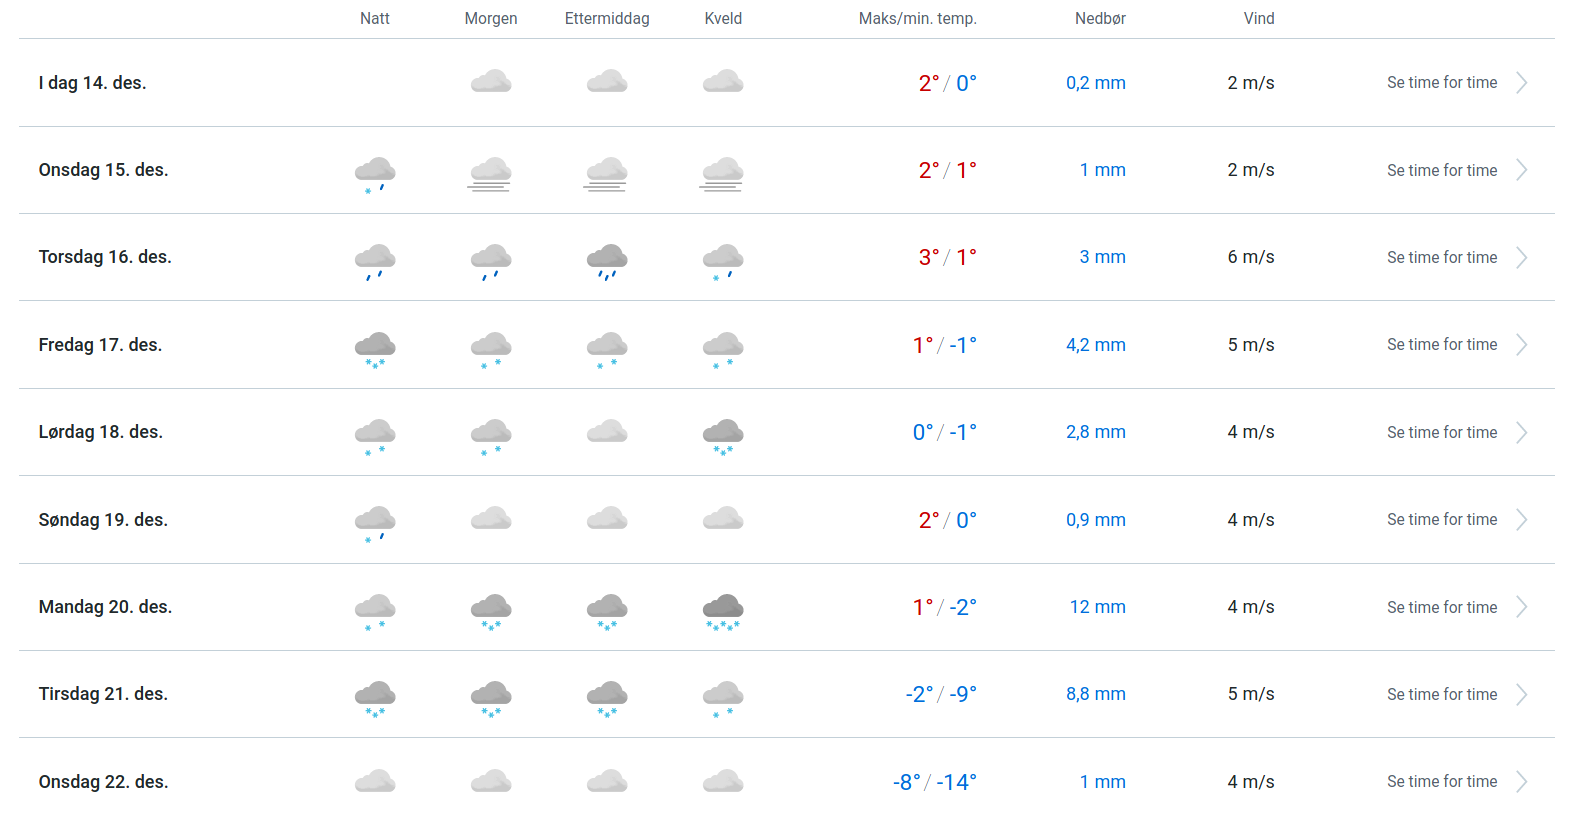The width and height of the screenshot is (1574, 825).
Task: Click Mandag 20. evening heavy snow icon
Action: pyautogui.click(x=723, y=610)
